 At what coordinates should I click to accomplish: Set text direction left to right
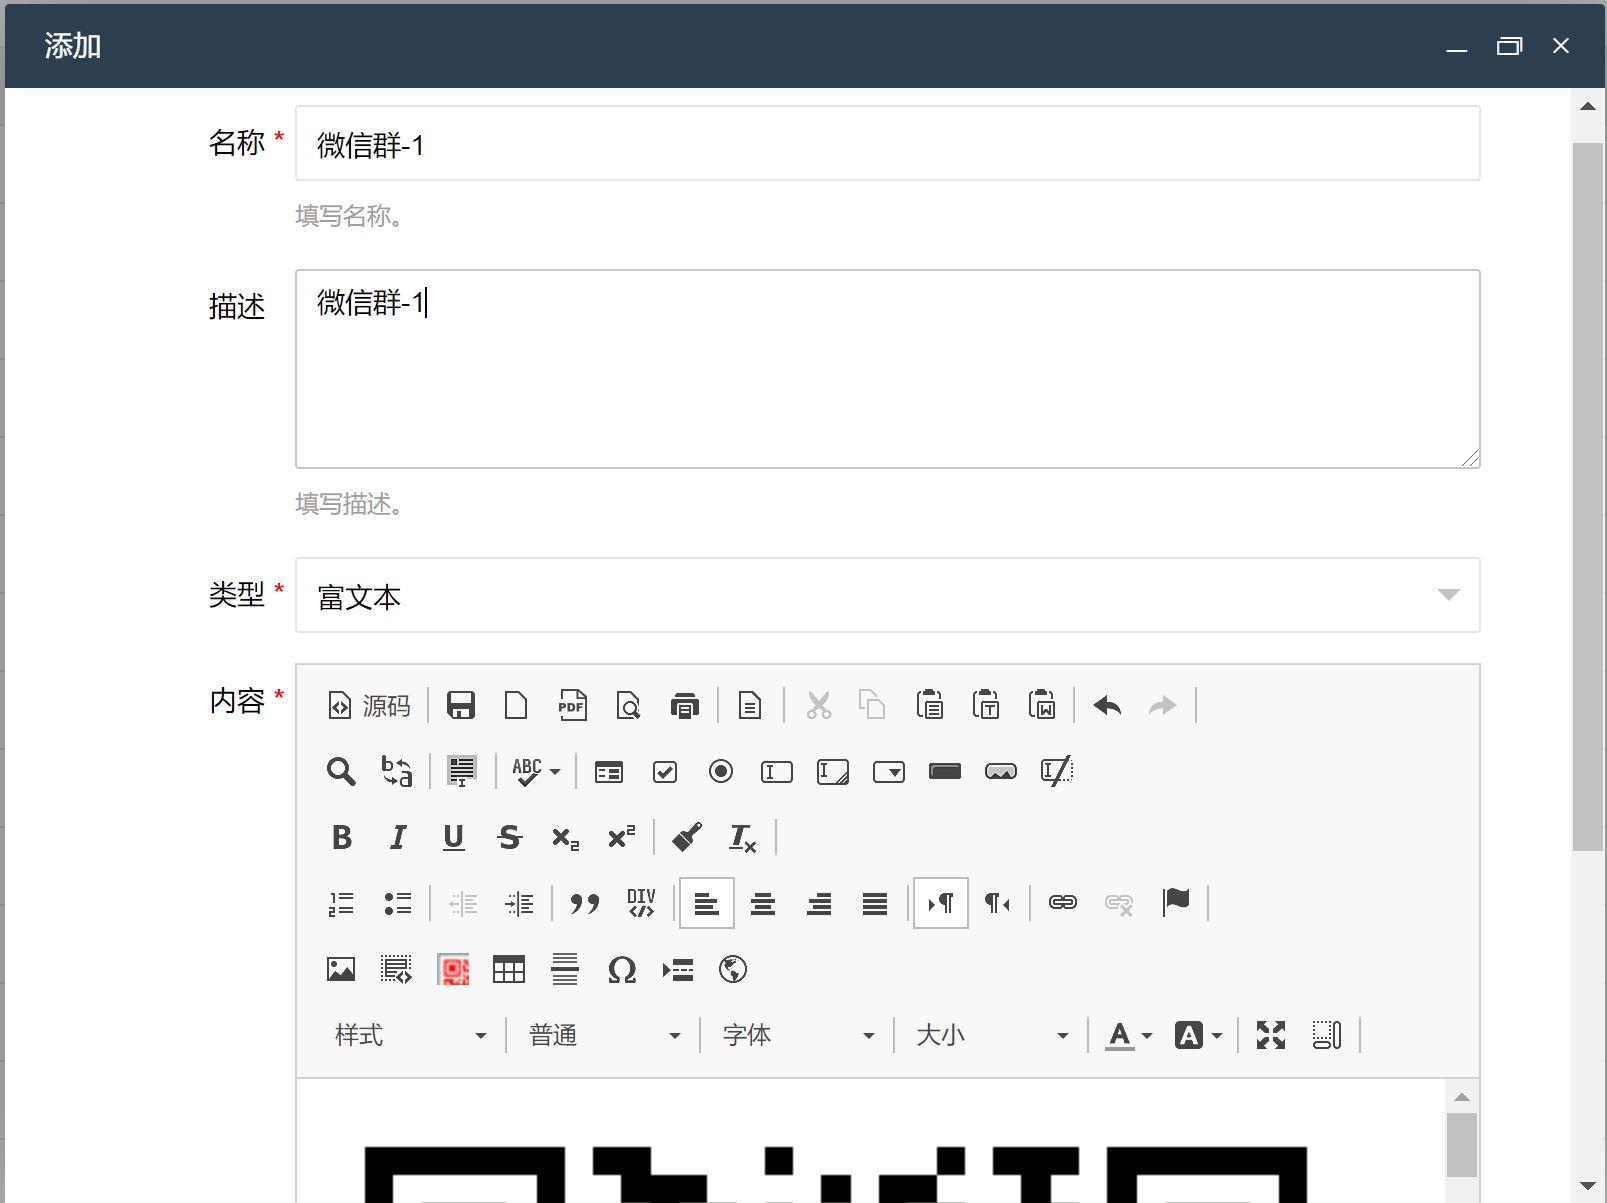(x=941, y=903)
